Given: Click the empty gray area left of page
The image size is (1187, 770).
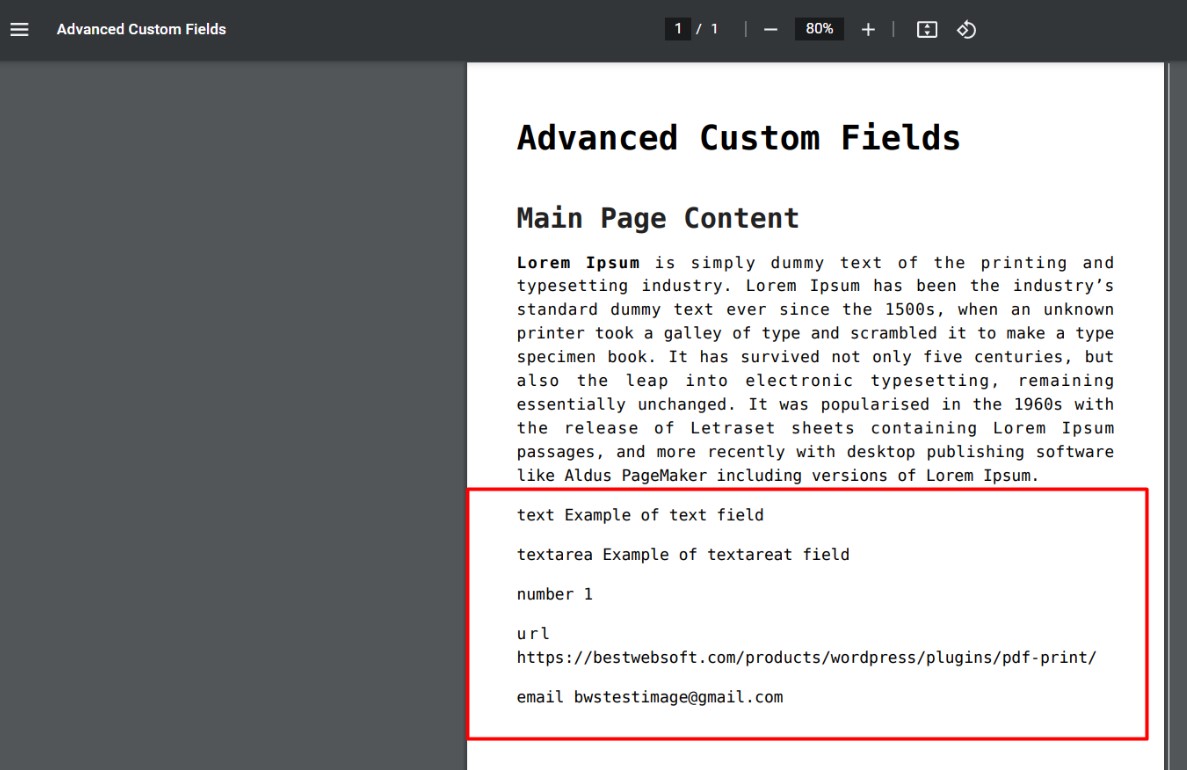Looking at the screenshot, I should (x=230, y=400).
